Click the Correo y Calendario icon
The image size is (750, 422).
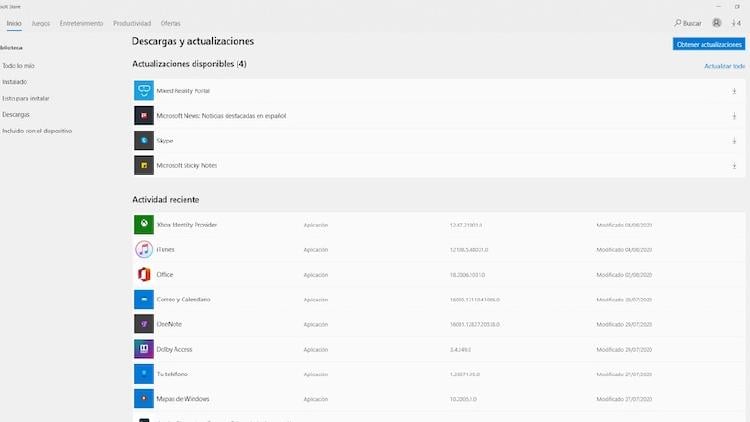click(143, 299)
